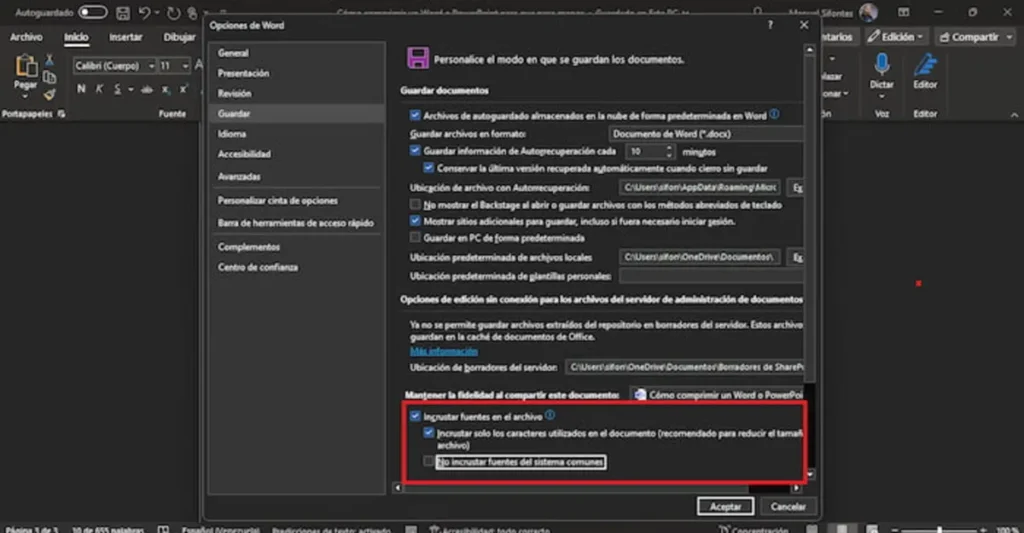This screenshot has width=1024, height=533.
Task: Click the strikethrough icon
Action: 147,89
